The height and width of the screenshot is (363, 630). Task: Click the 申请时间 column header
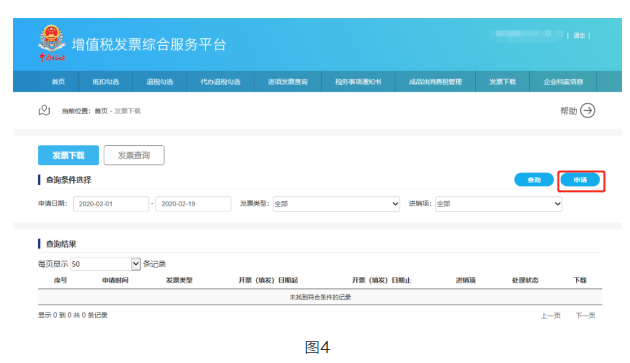point(115,280)
